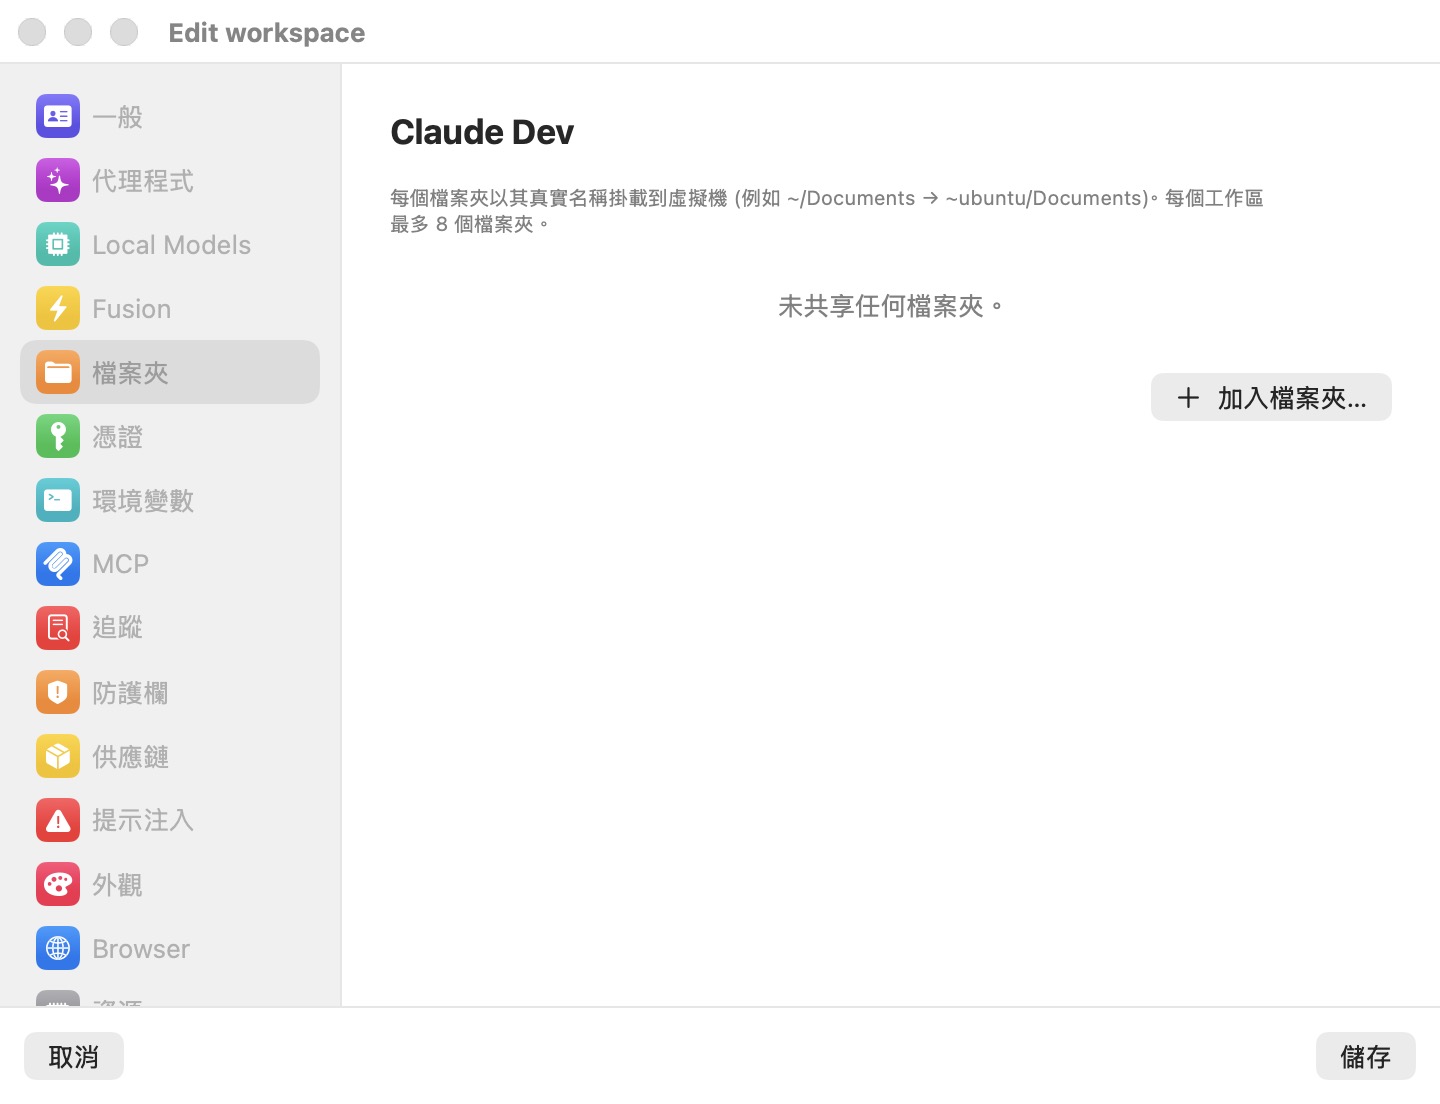
Task: Open the 一般 settings section
Action: (x=117, y=117)
